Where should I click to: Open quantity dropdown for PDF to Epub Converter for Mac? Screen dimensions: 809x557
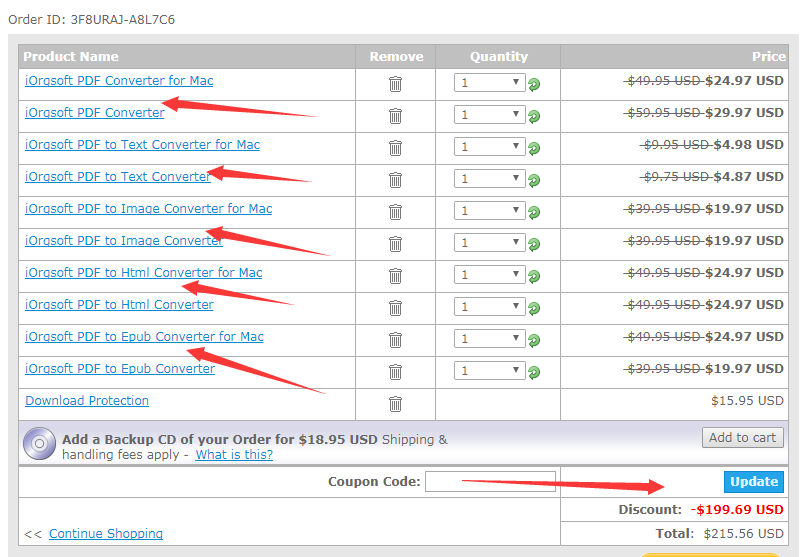coord(490,338)
